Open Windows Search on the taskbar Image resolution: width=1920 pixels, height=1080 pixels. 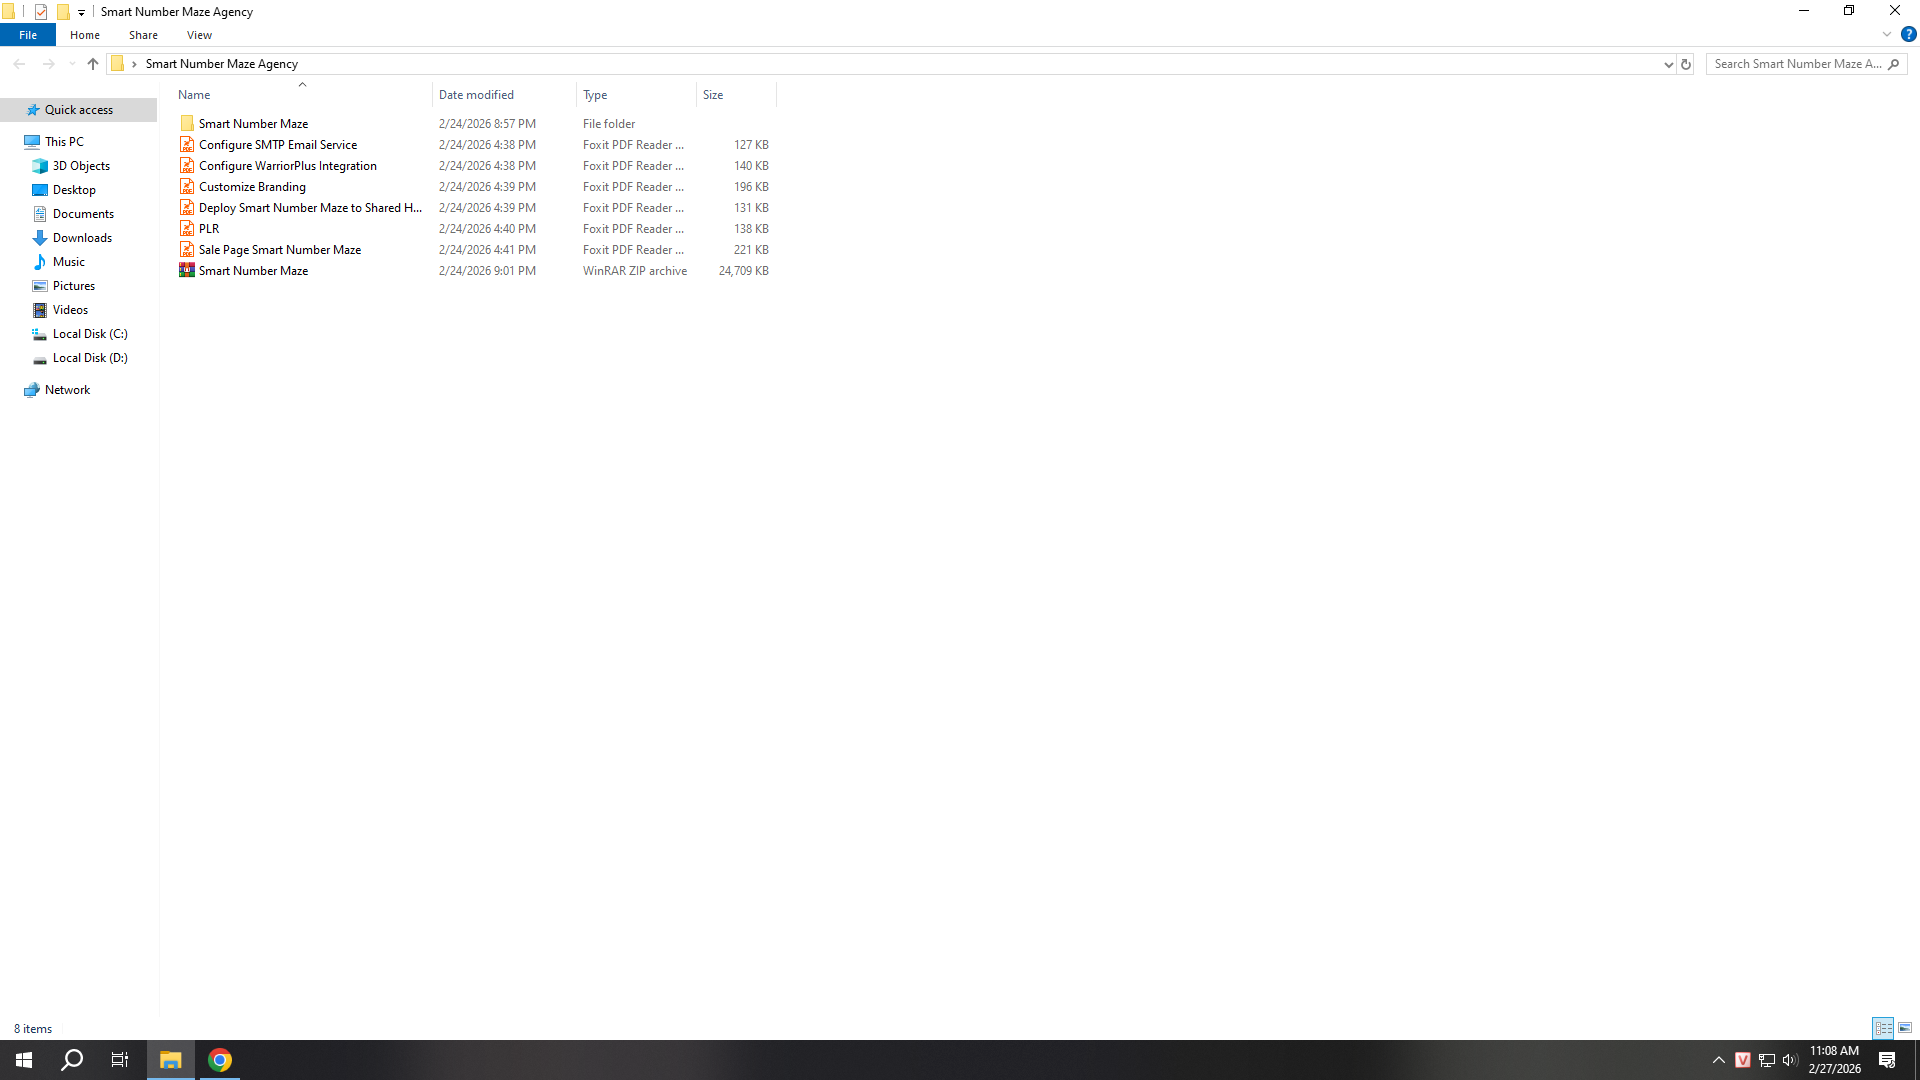tap(72, 1060)
